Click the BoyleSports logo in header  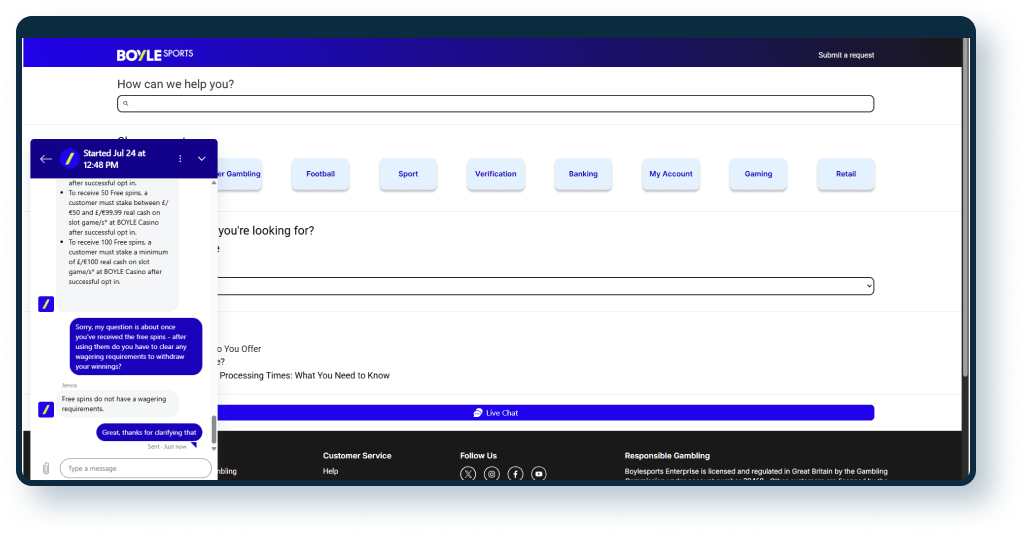(155, 54)
